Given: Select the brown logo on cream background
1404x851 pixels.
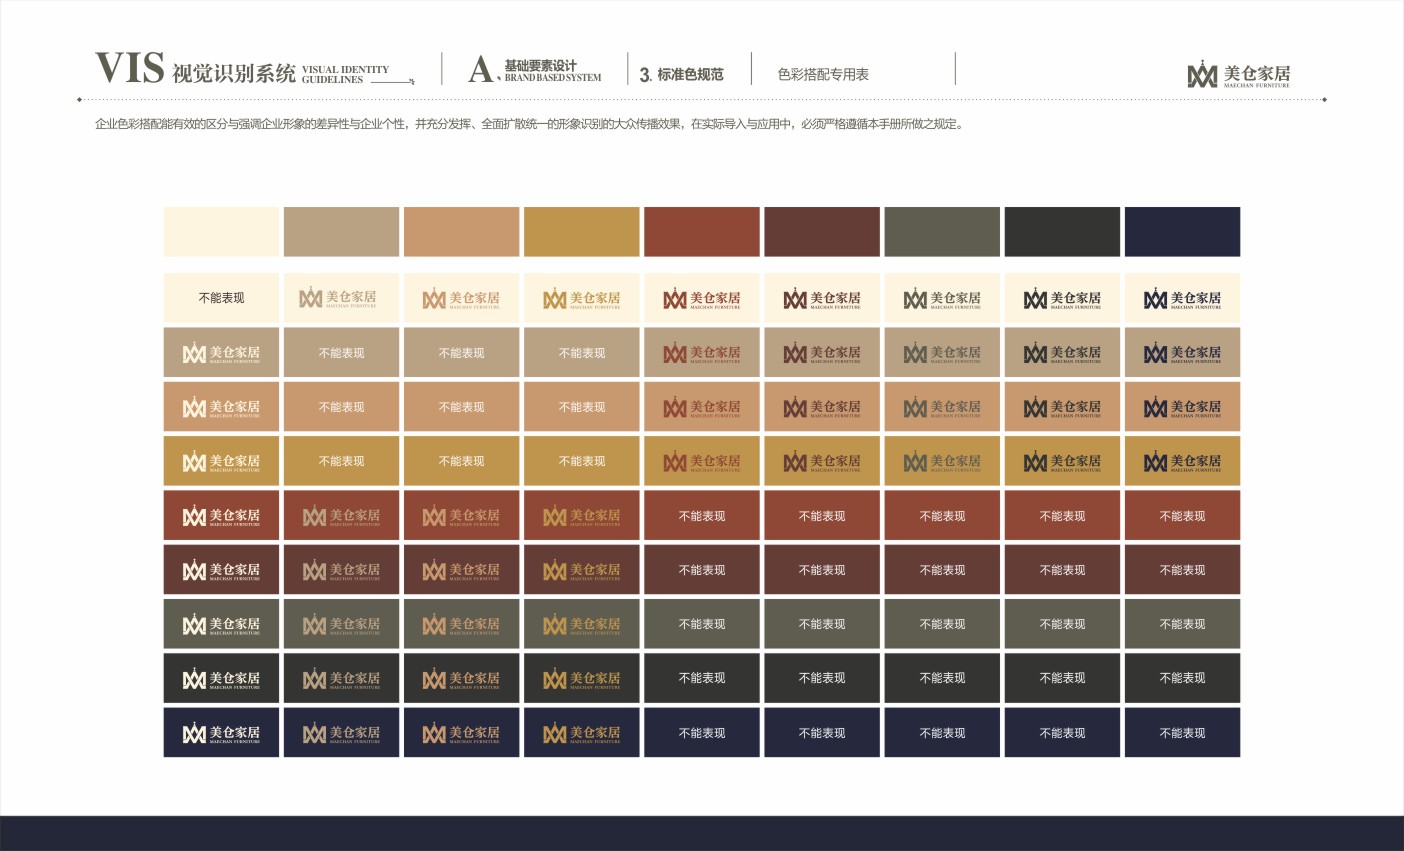Looking at the screenshot, I should click(x=821, y=299).
